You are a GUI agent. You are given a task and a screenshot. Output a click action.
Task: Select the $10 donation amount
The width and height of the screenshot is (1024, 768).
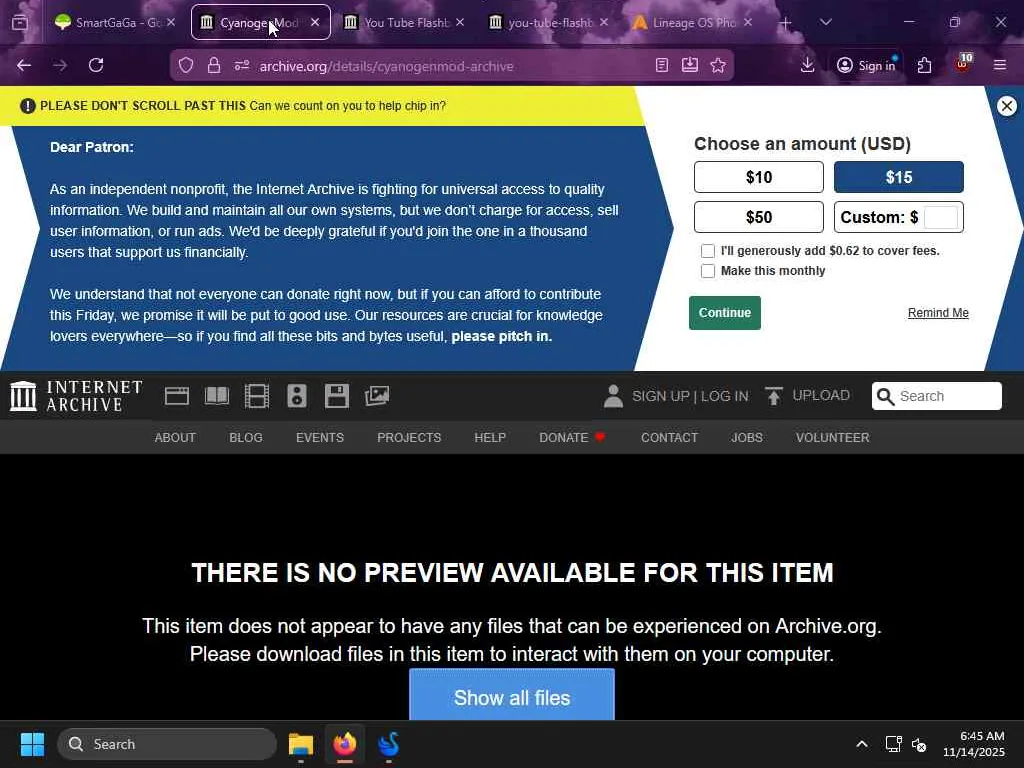(759, 177)
